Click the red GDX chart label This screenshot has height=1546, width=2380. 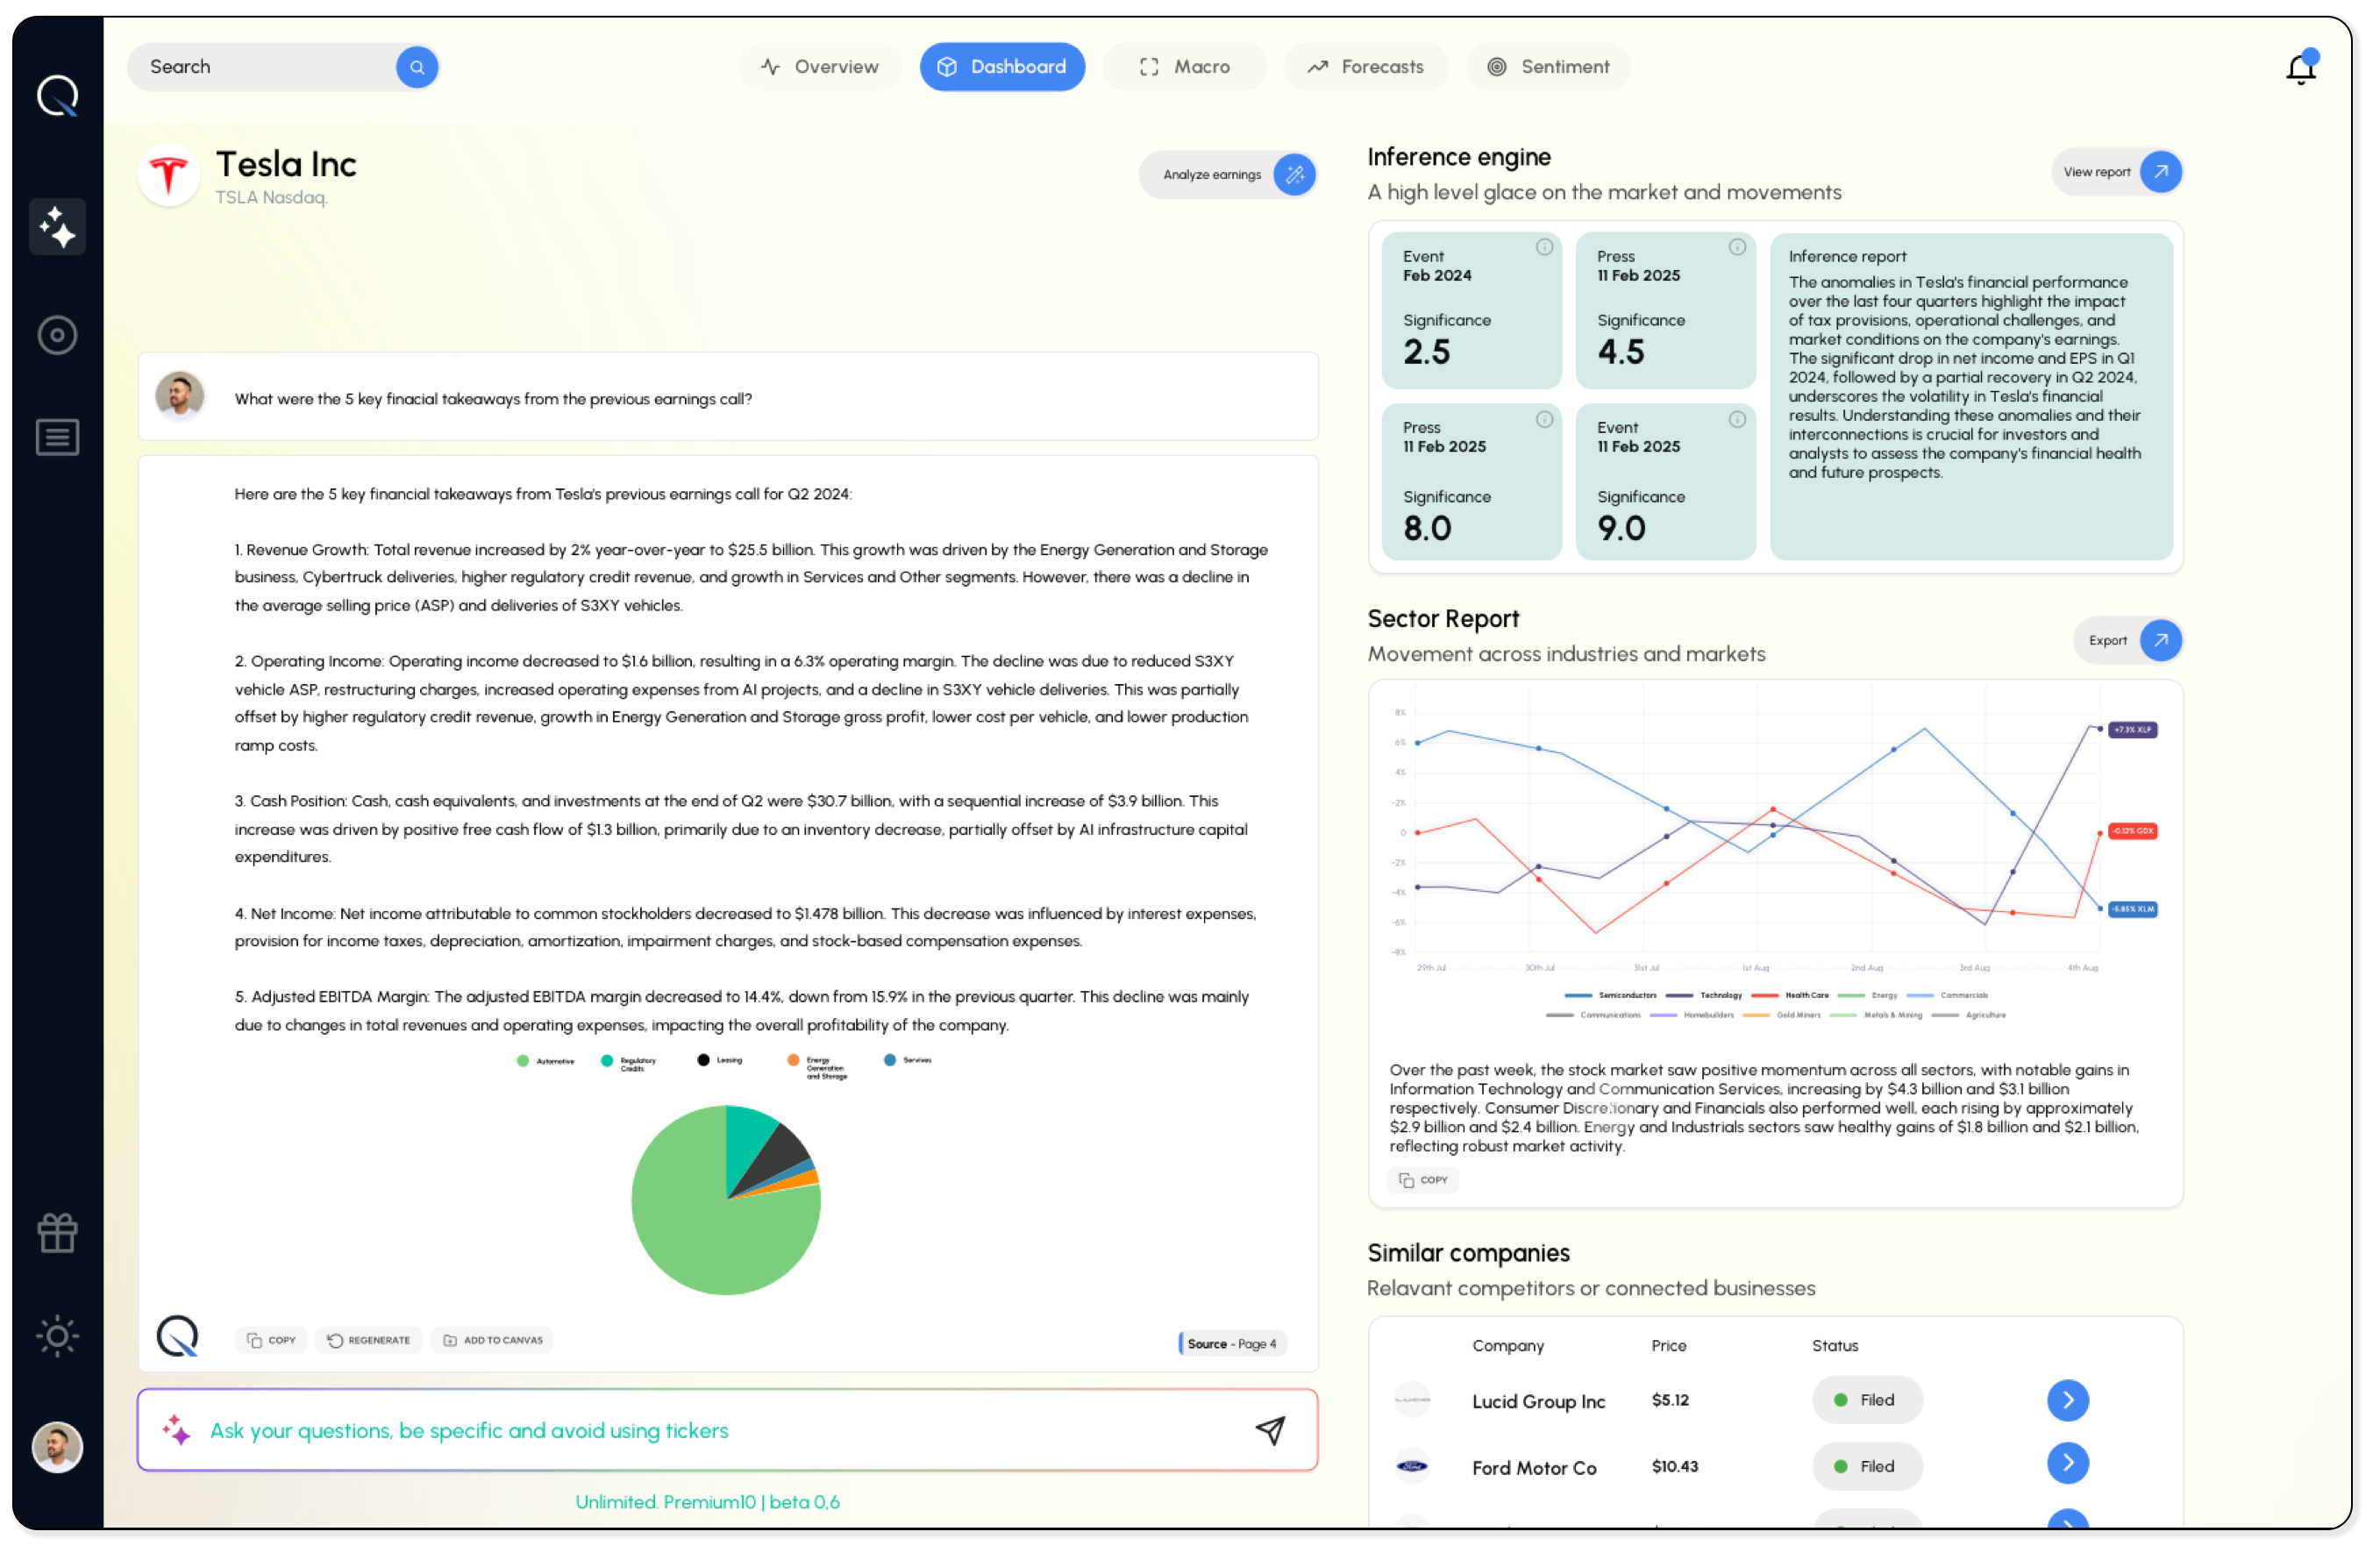[x=2134, y=832]
